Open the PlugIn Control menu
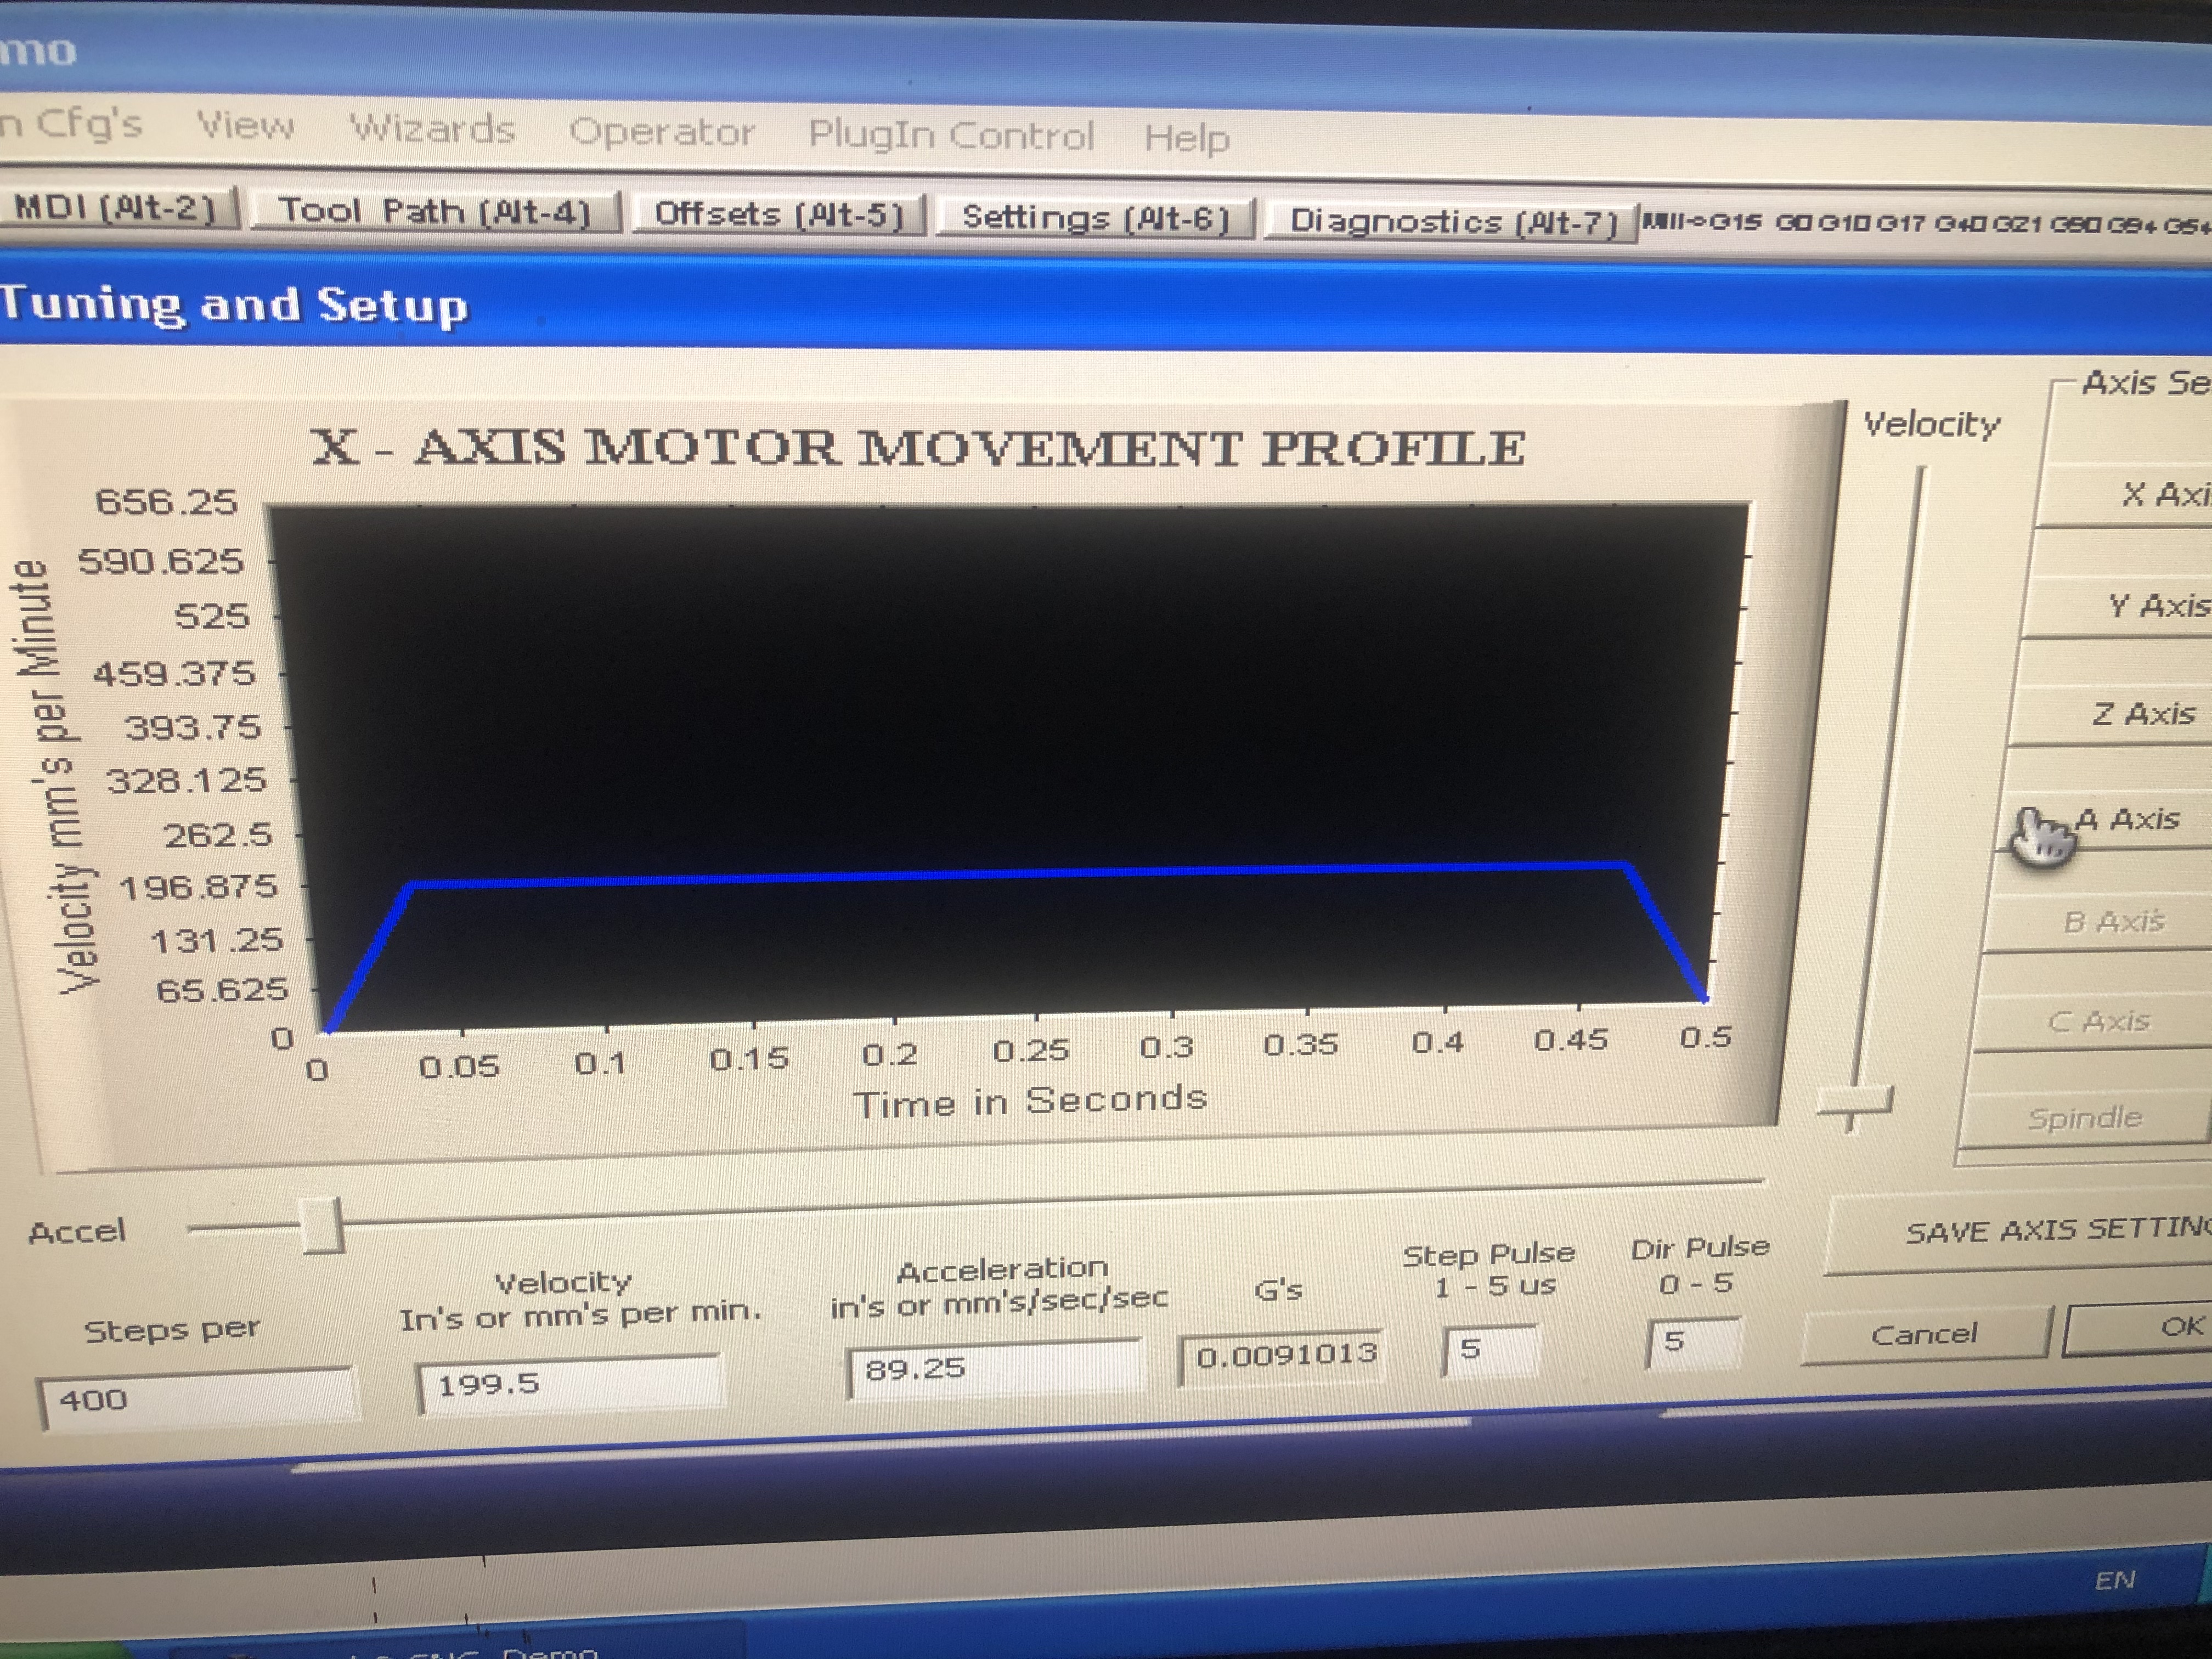2212x1659 pixels. point(950,134)
